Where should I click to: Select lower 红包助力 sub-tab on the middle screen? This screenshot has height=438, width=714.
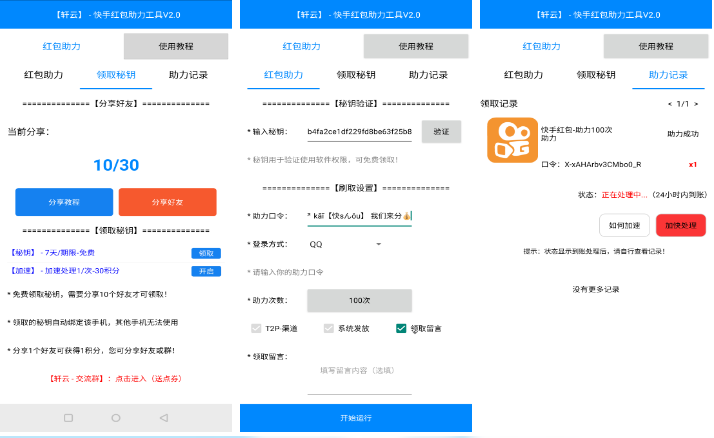coord(283,75)
